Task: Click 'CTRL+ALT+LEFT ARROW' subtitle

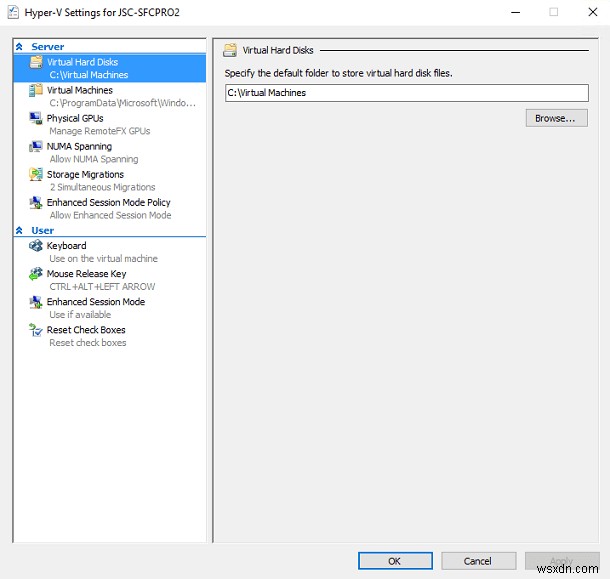Action: point(102,286)
